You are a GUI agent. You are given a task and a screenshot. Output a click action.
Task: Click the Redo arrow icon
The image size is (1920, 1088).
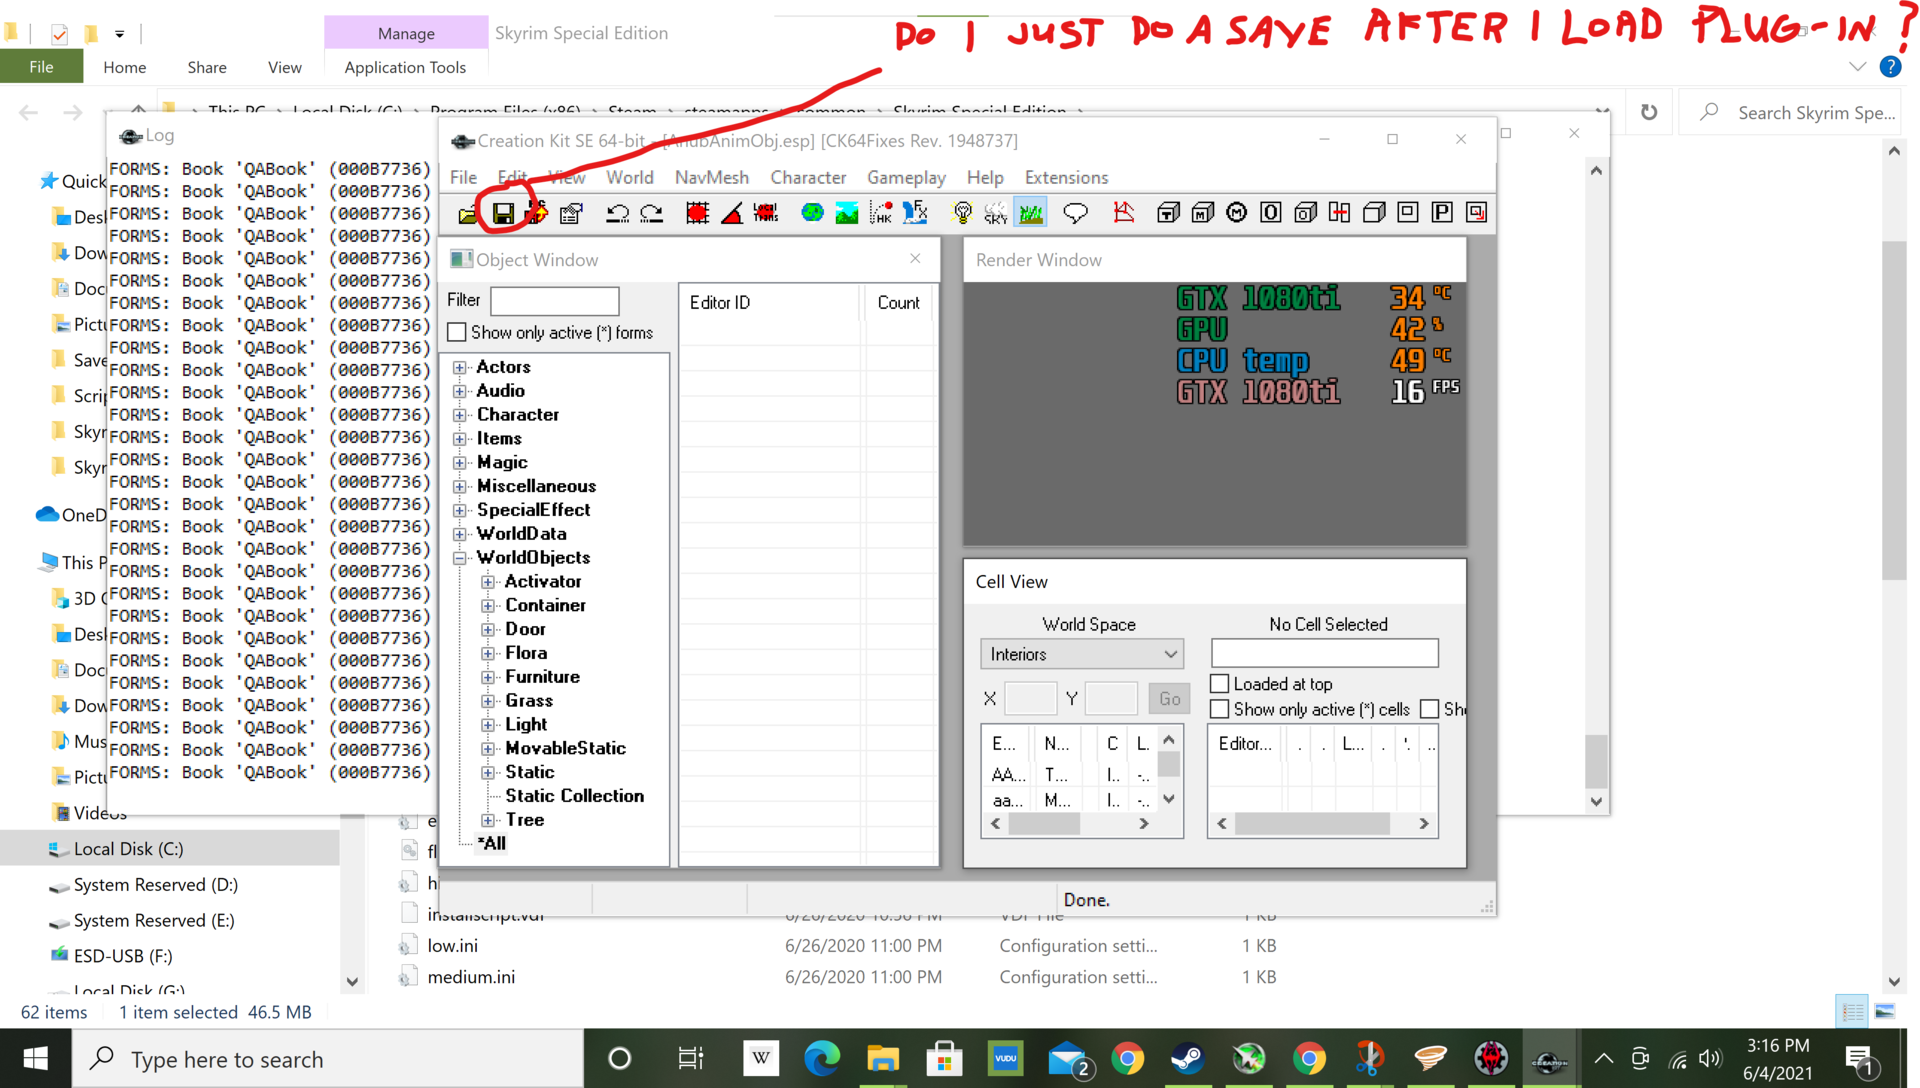coord(652,213)
